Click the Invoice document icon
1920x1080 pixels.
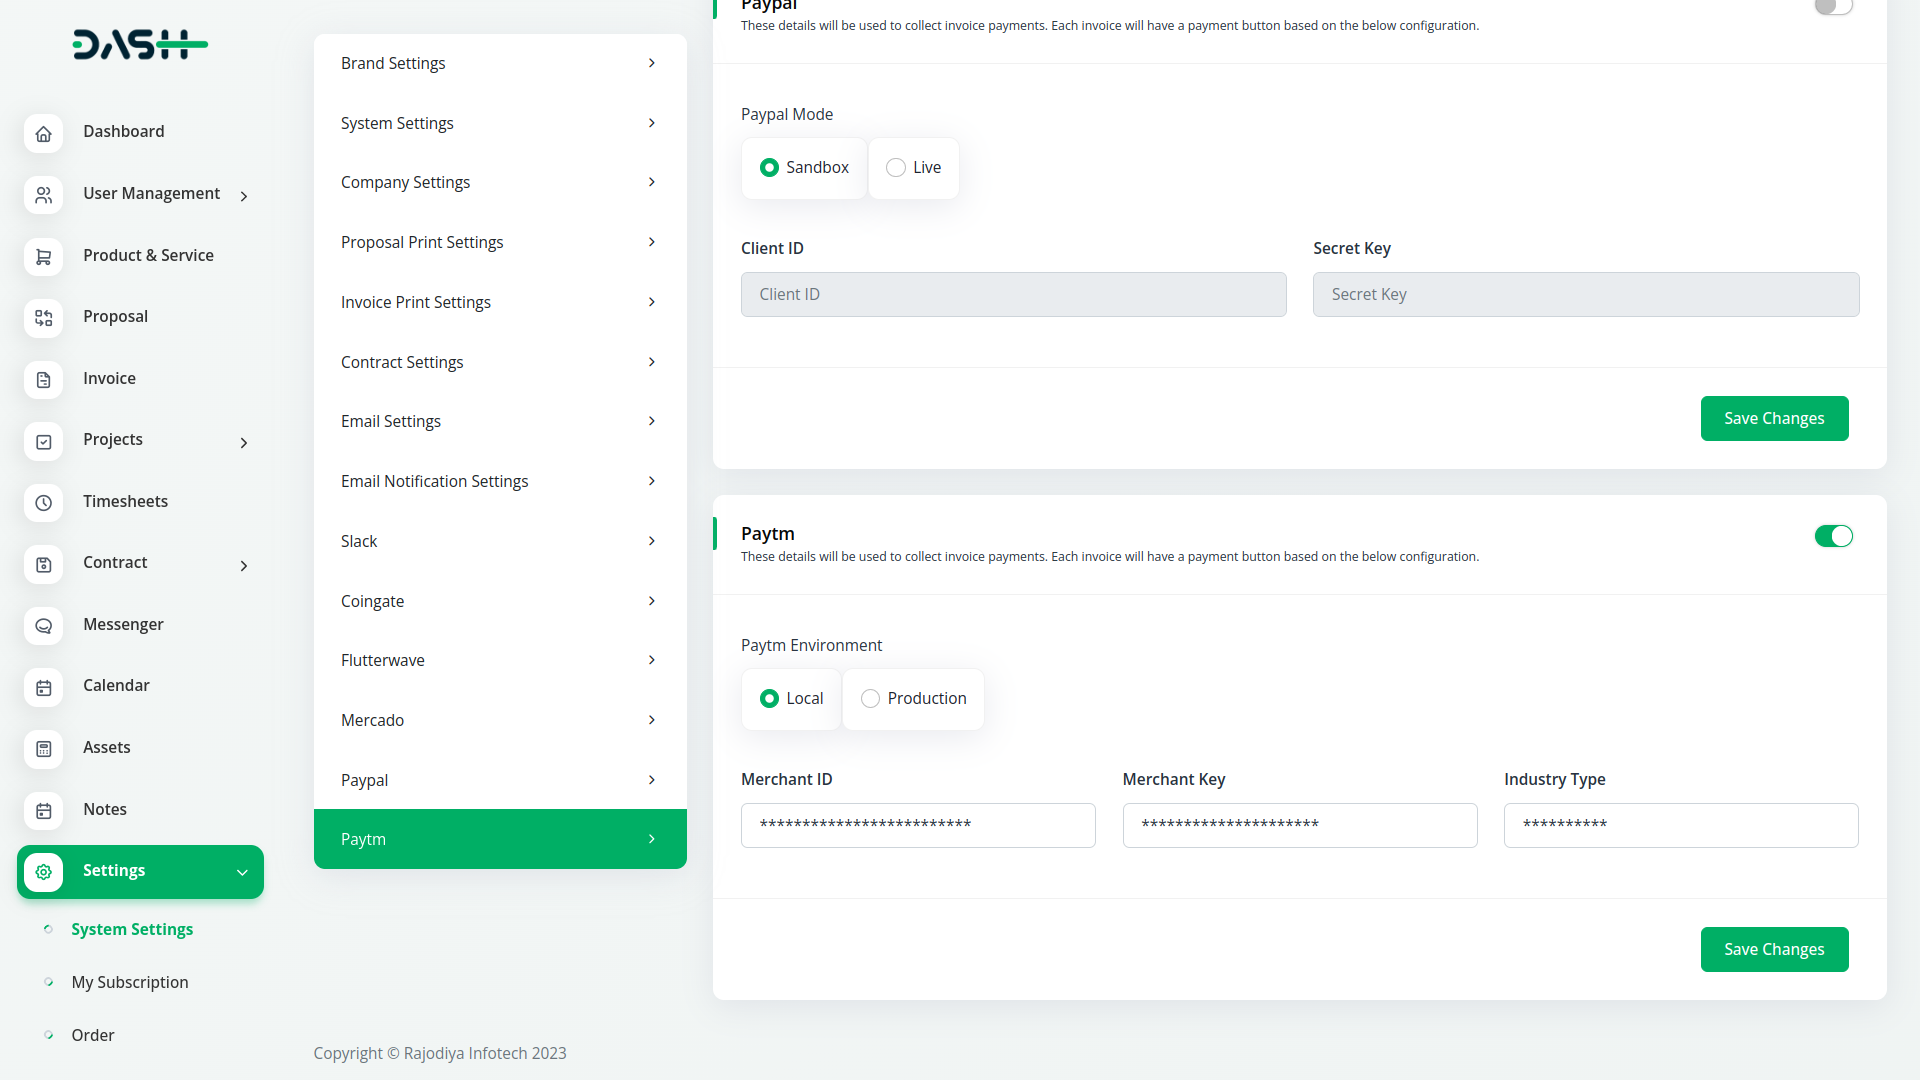coord(43,380)
